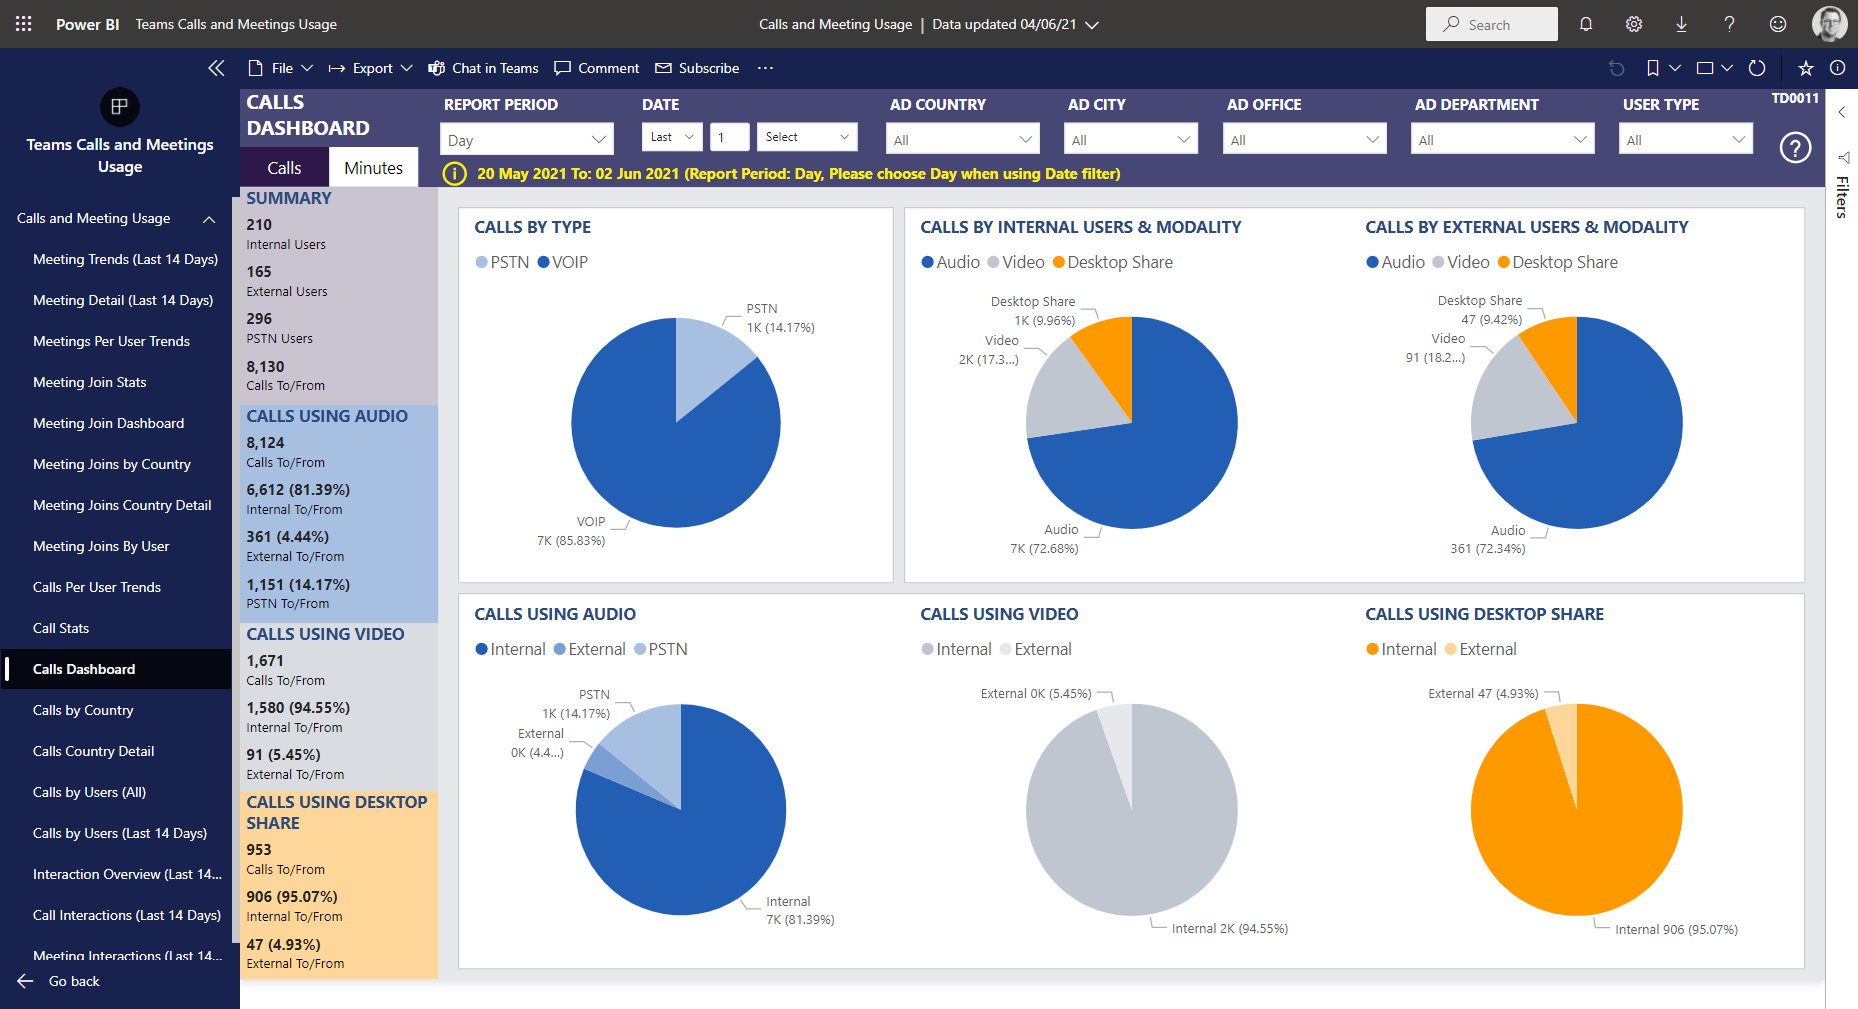Open settings gear icon
The height and width of the screenshot is (1009, 1858).
click(x=1634, y=24)
